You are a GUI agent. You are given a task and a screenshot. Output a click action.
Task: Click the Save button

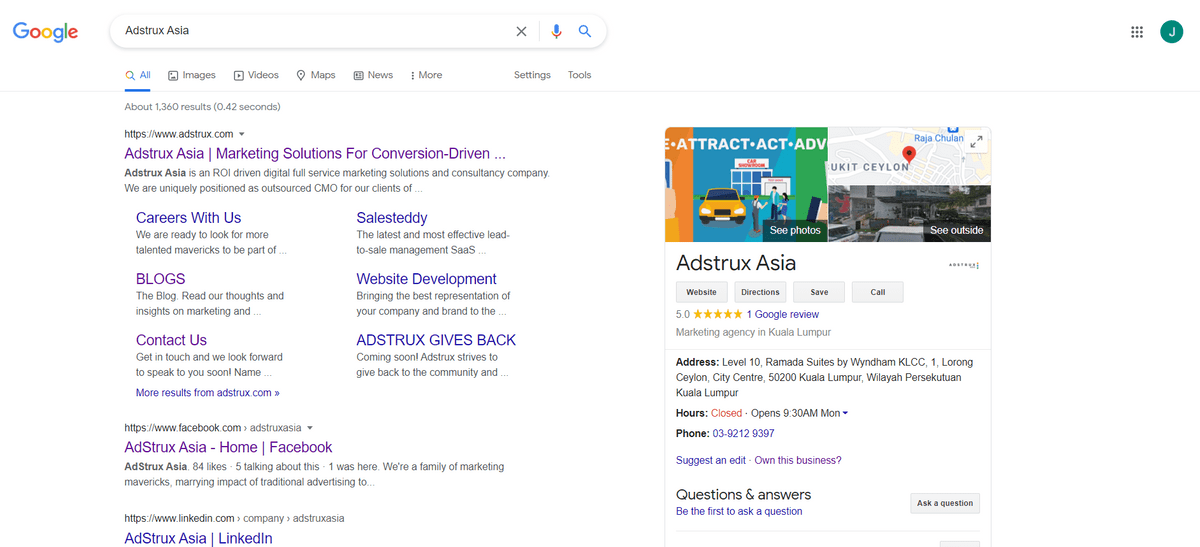[x=819, y=292]
